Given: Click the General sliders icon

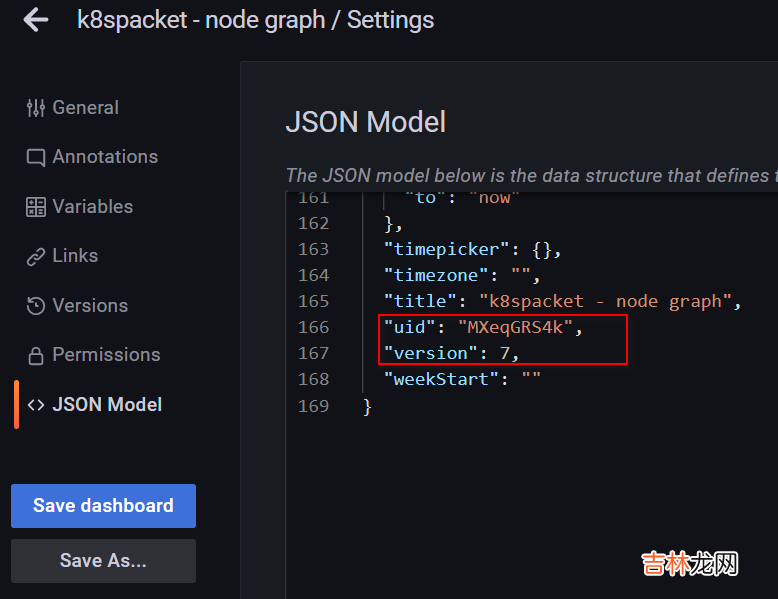Looking at the screenshot, I should click(x=36, y=108).
